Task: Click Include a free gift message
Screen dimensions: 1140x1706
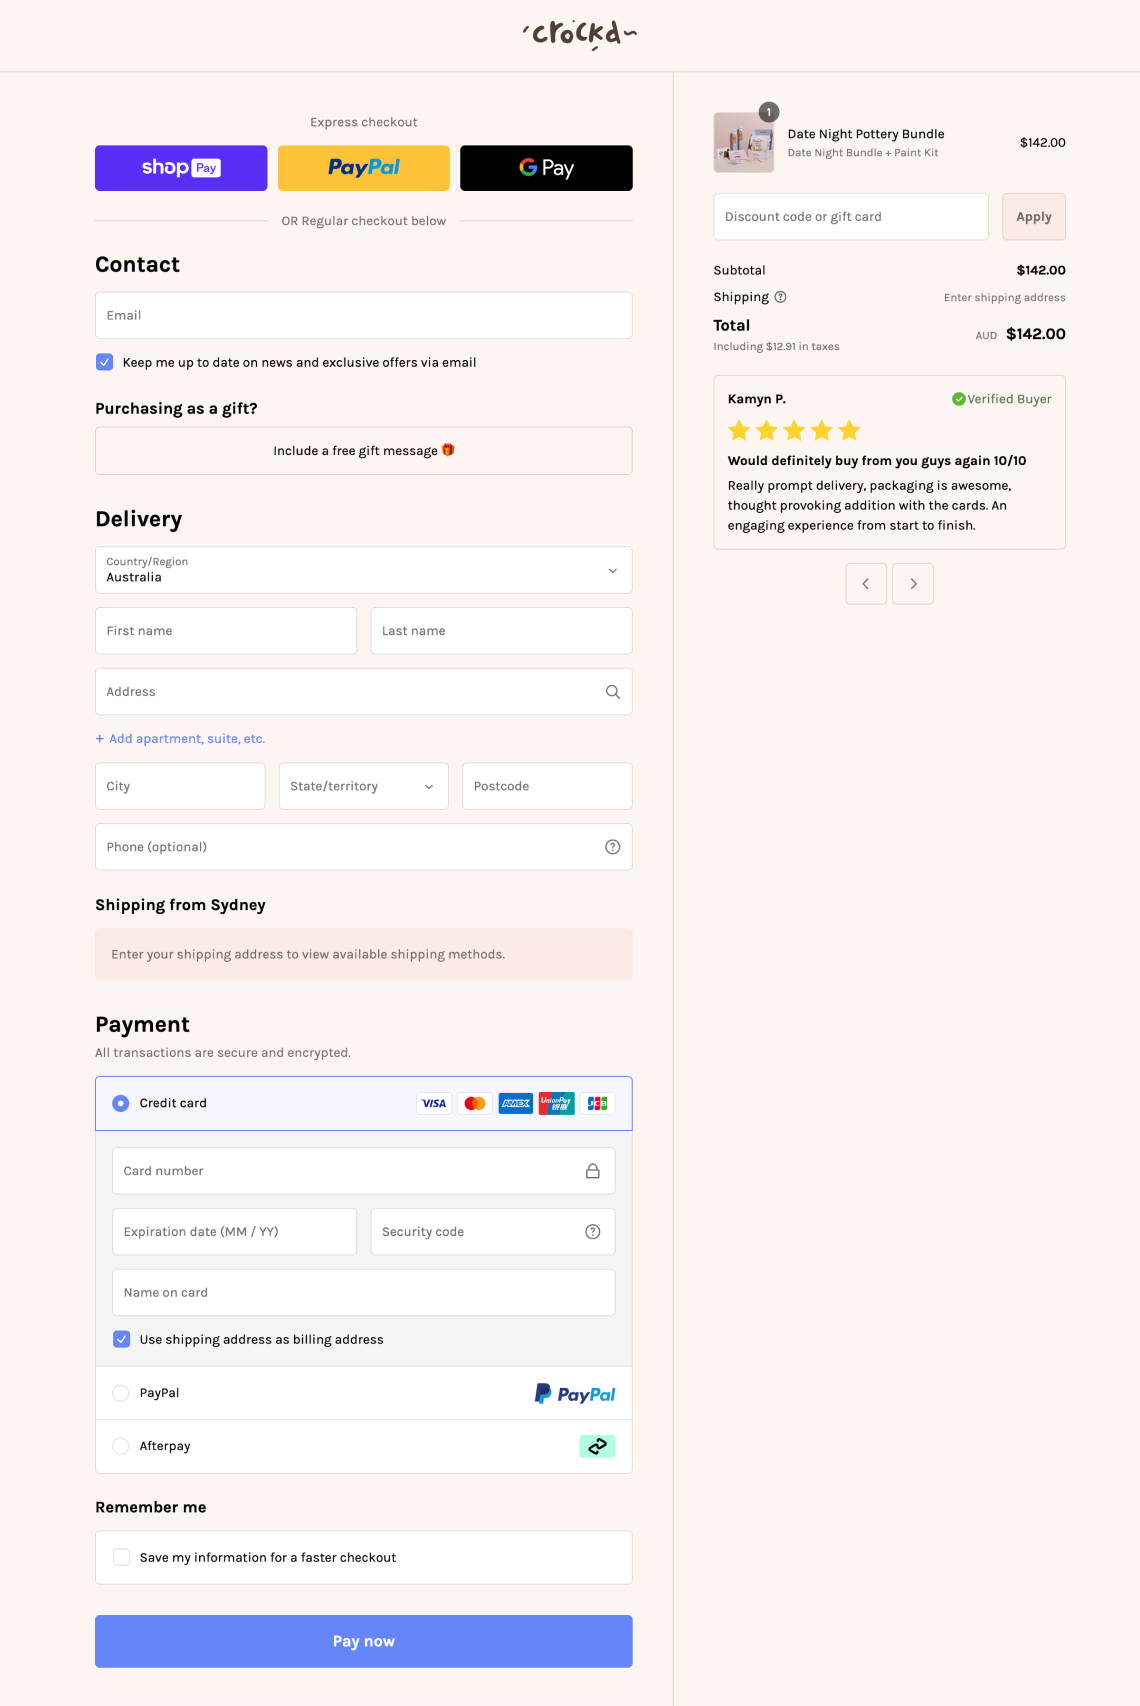Action: (363, 450)
